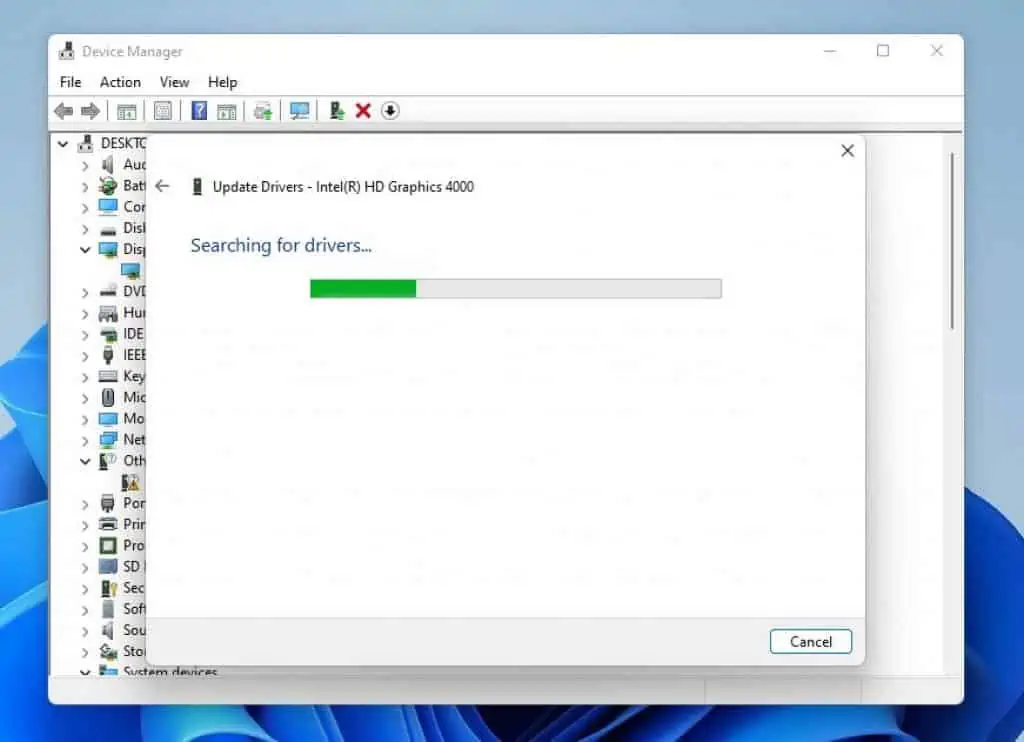
Task: Open the View menu
Action: (174, 82)
